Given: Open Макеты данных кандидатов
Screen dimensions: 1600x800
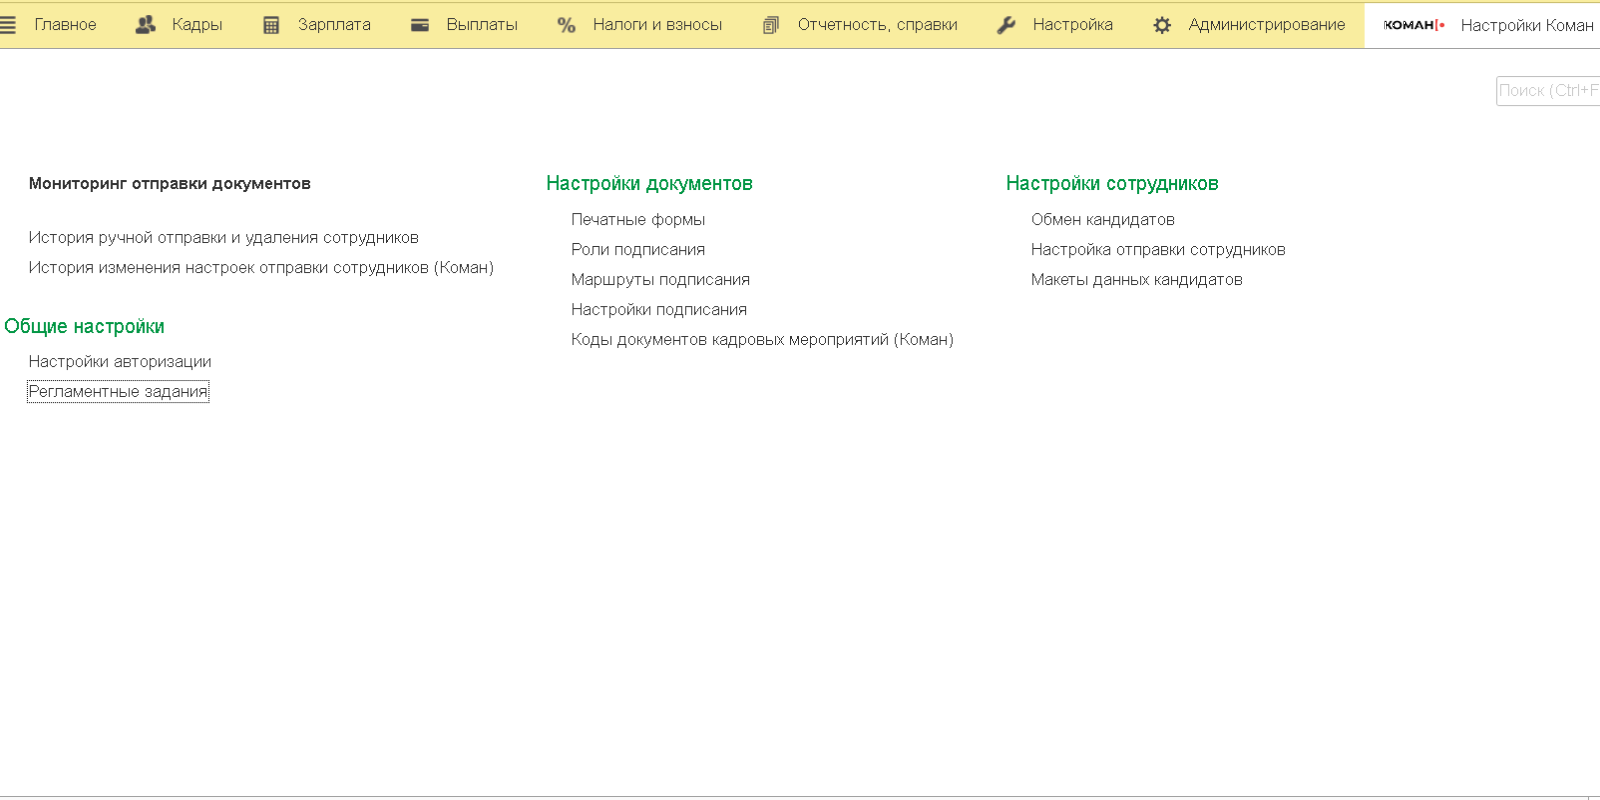Looking at the screenshot, I should pos(1136,280).
